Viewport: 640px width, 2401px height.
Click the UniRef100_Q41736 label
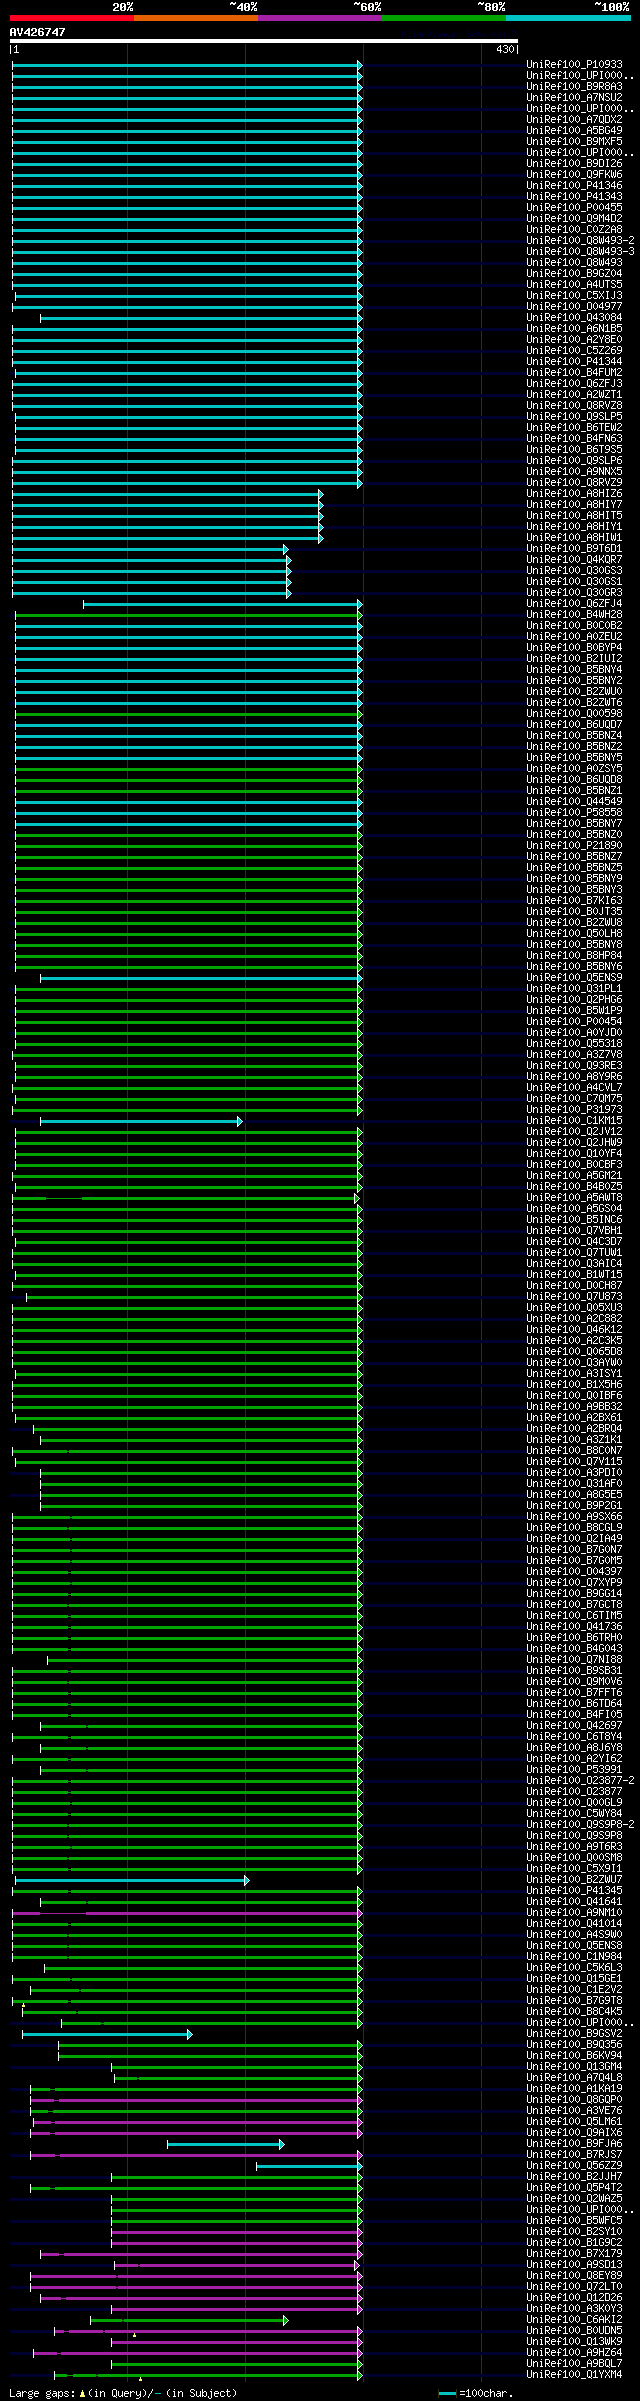(x=574, y=1627)
